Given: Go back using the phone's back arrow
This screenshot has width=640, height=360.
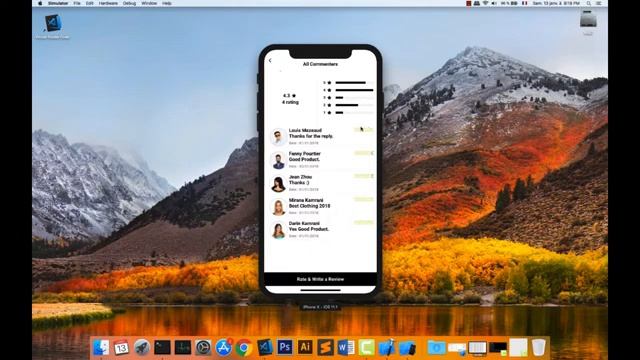Looking at the screenshot, I should 270,60.
